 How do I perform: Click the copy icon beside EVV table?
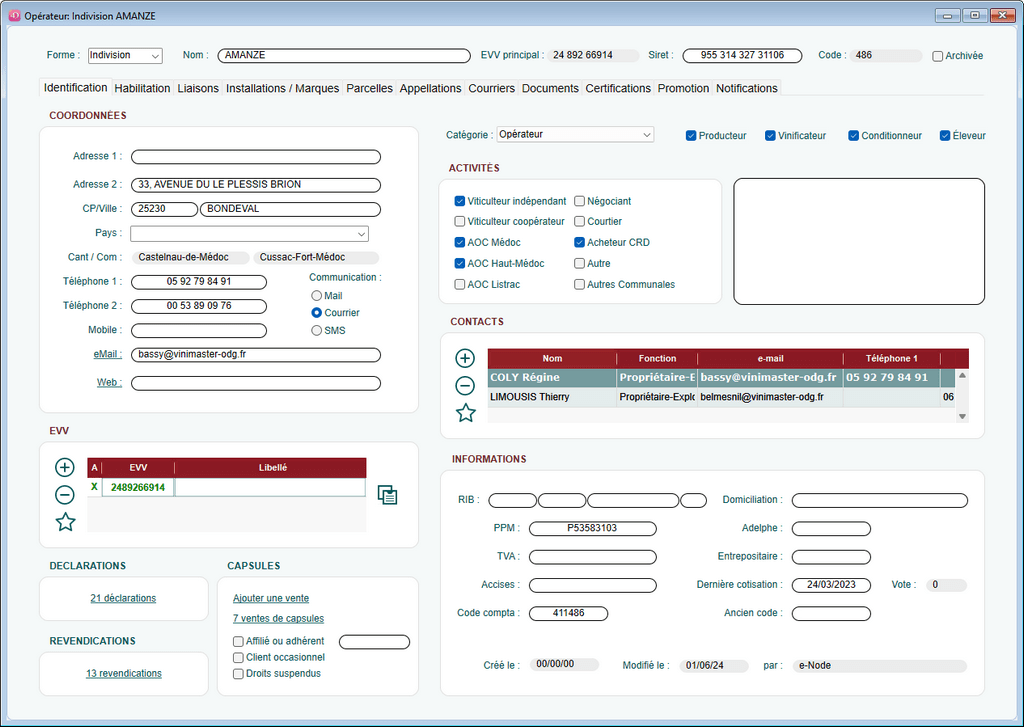[387, 495]
